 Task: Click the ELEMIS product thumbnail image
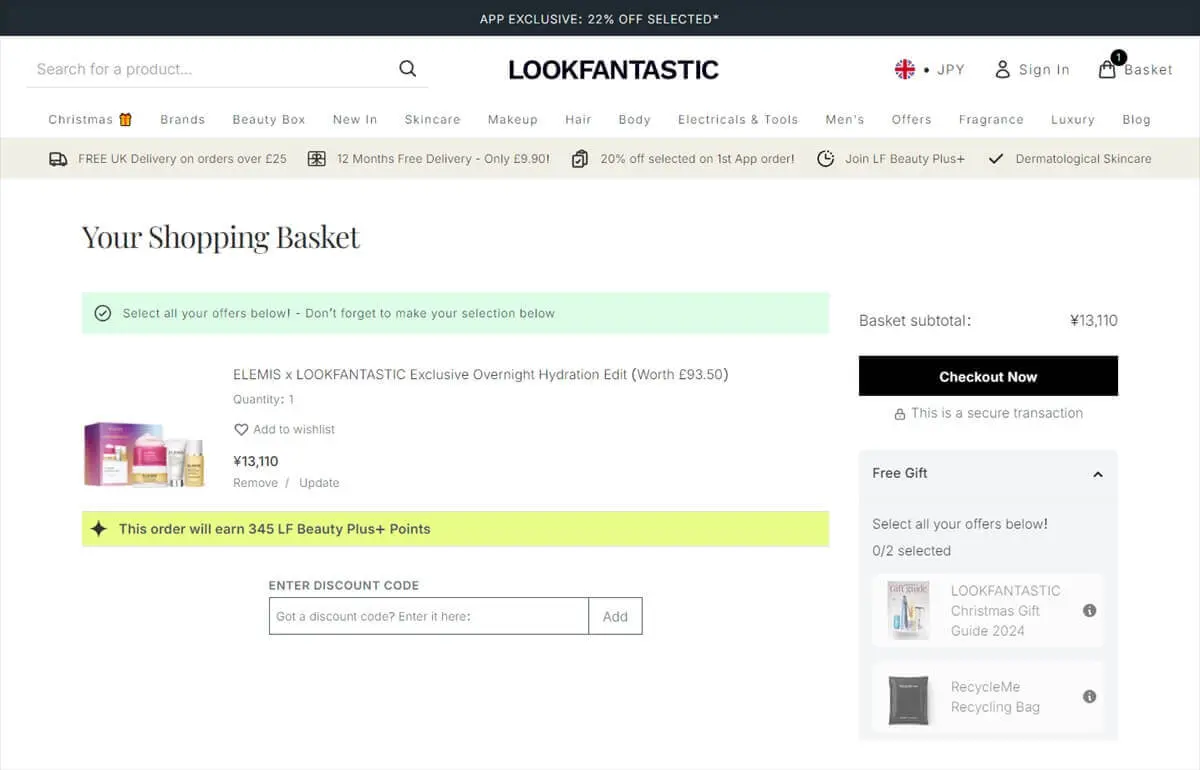click(x=145, y=453)
